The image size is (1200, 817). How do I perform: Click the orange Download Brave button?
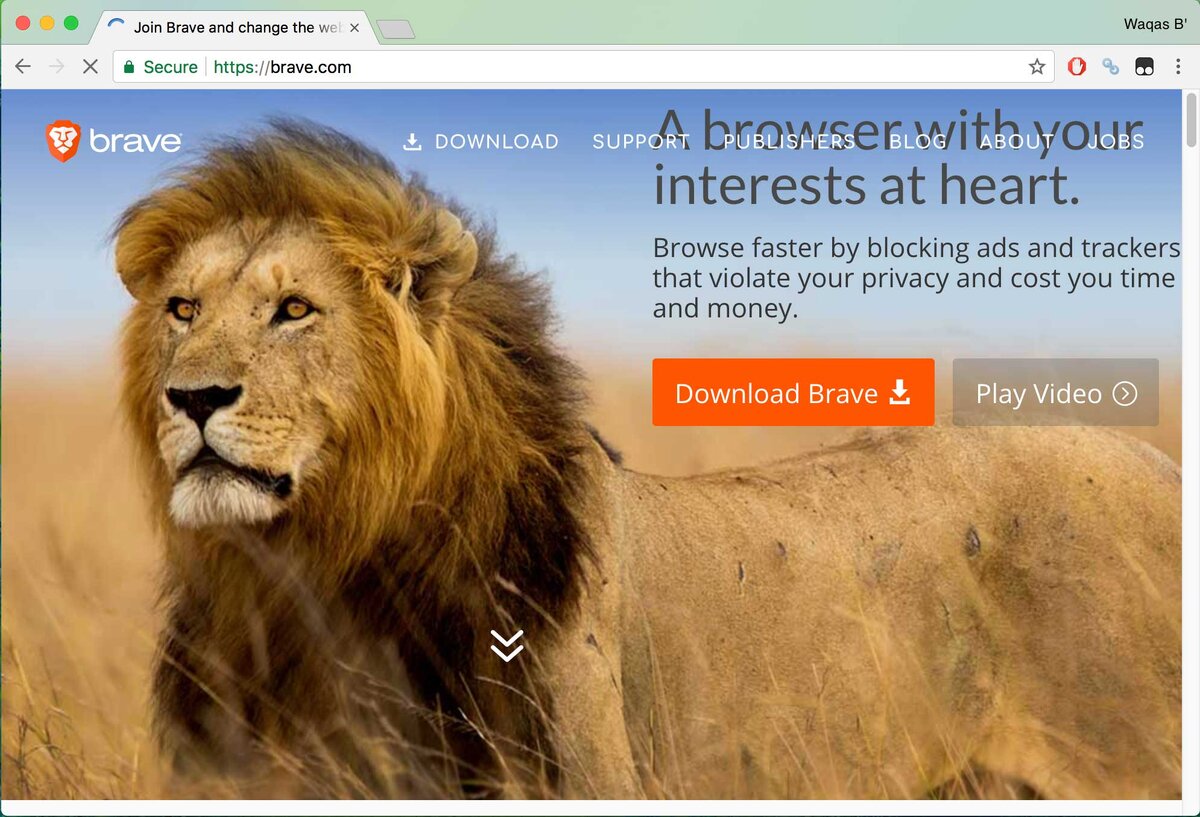[793, 393]
